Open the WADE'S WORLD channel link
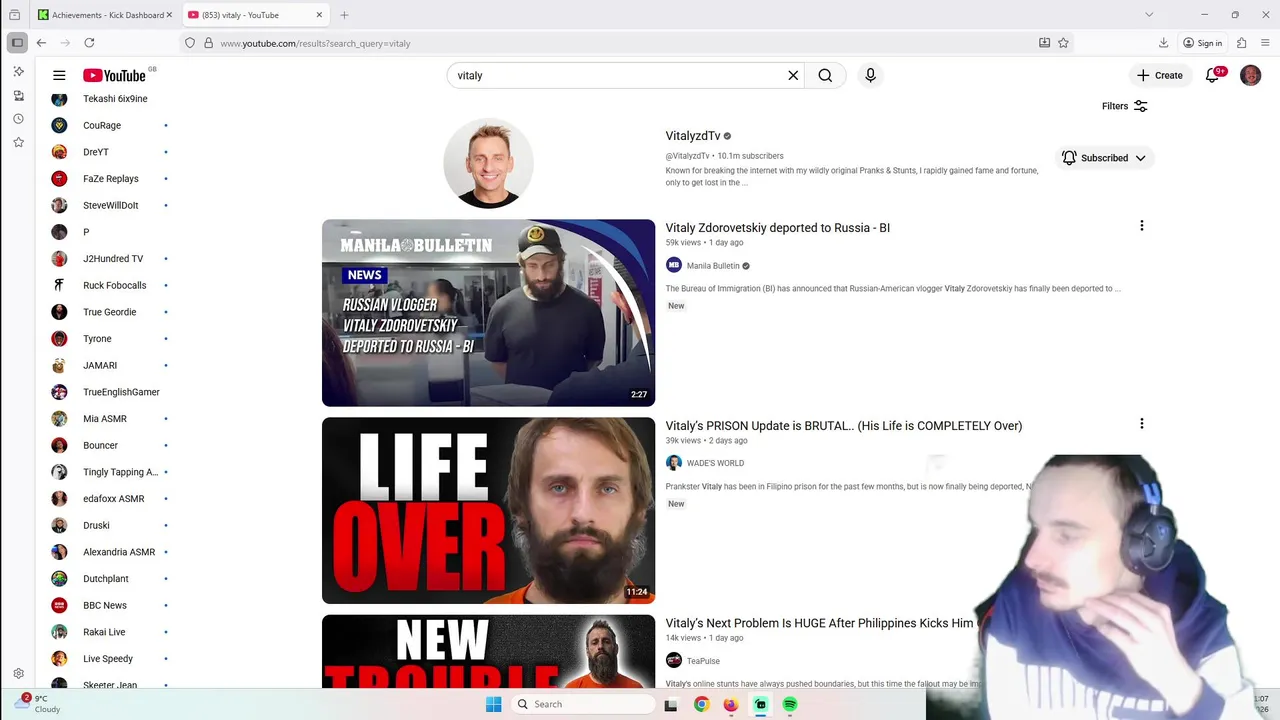The image size is (1280, 720). pyautogui.click(x=715, y=463)
